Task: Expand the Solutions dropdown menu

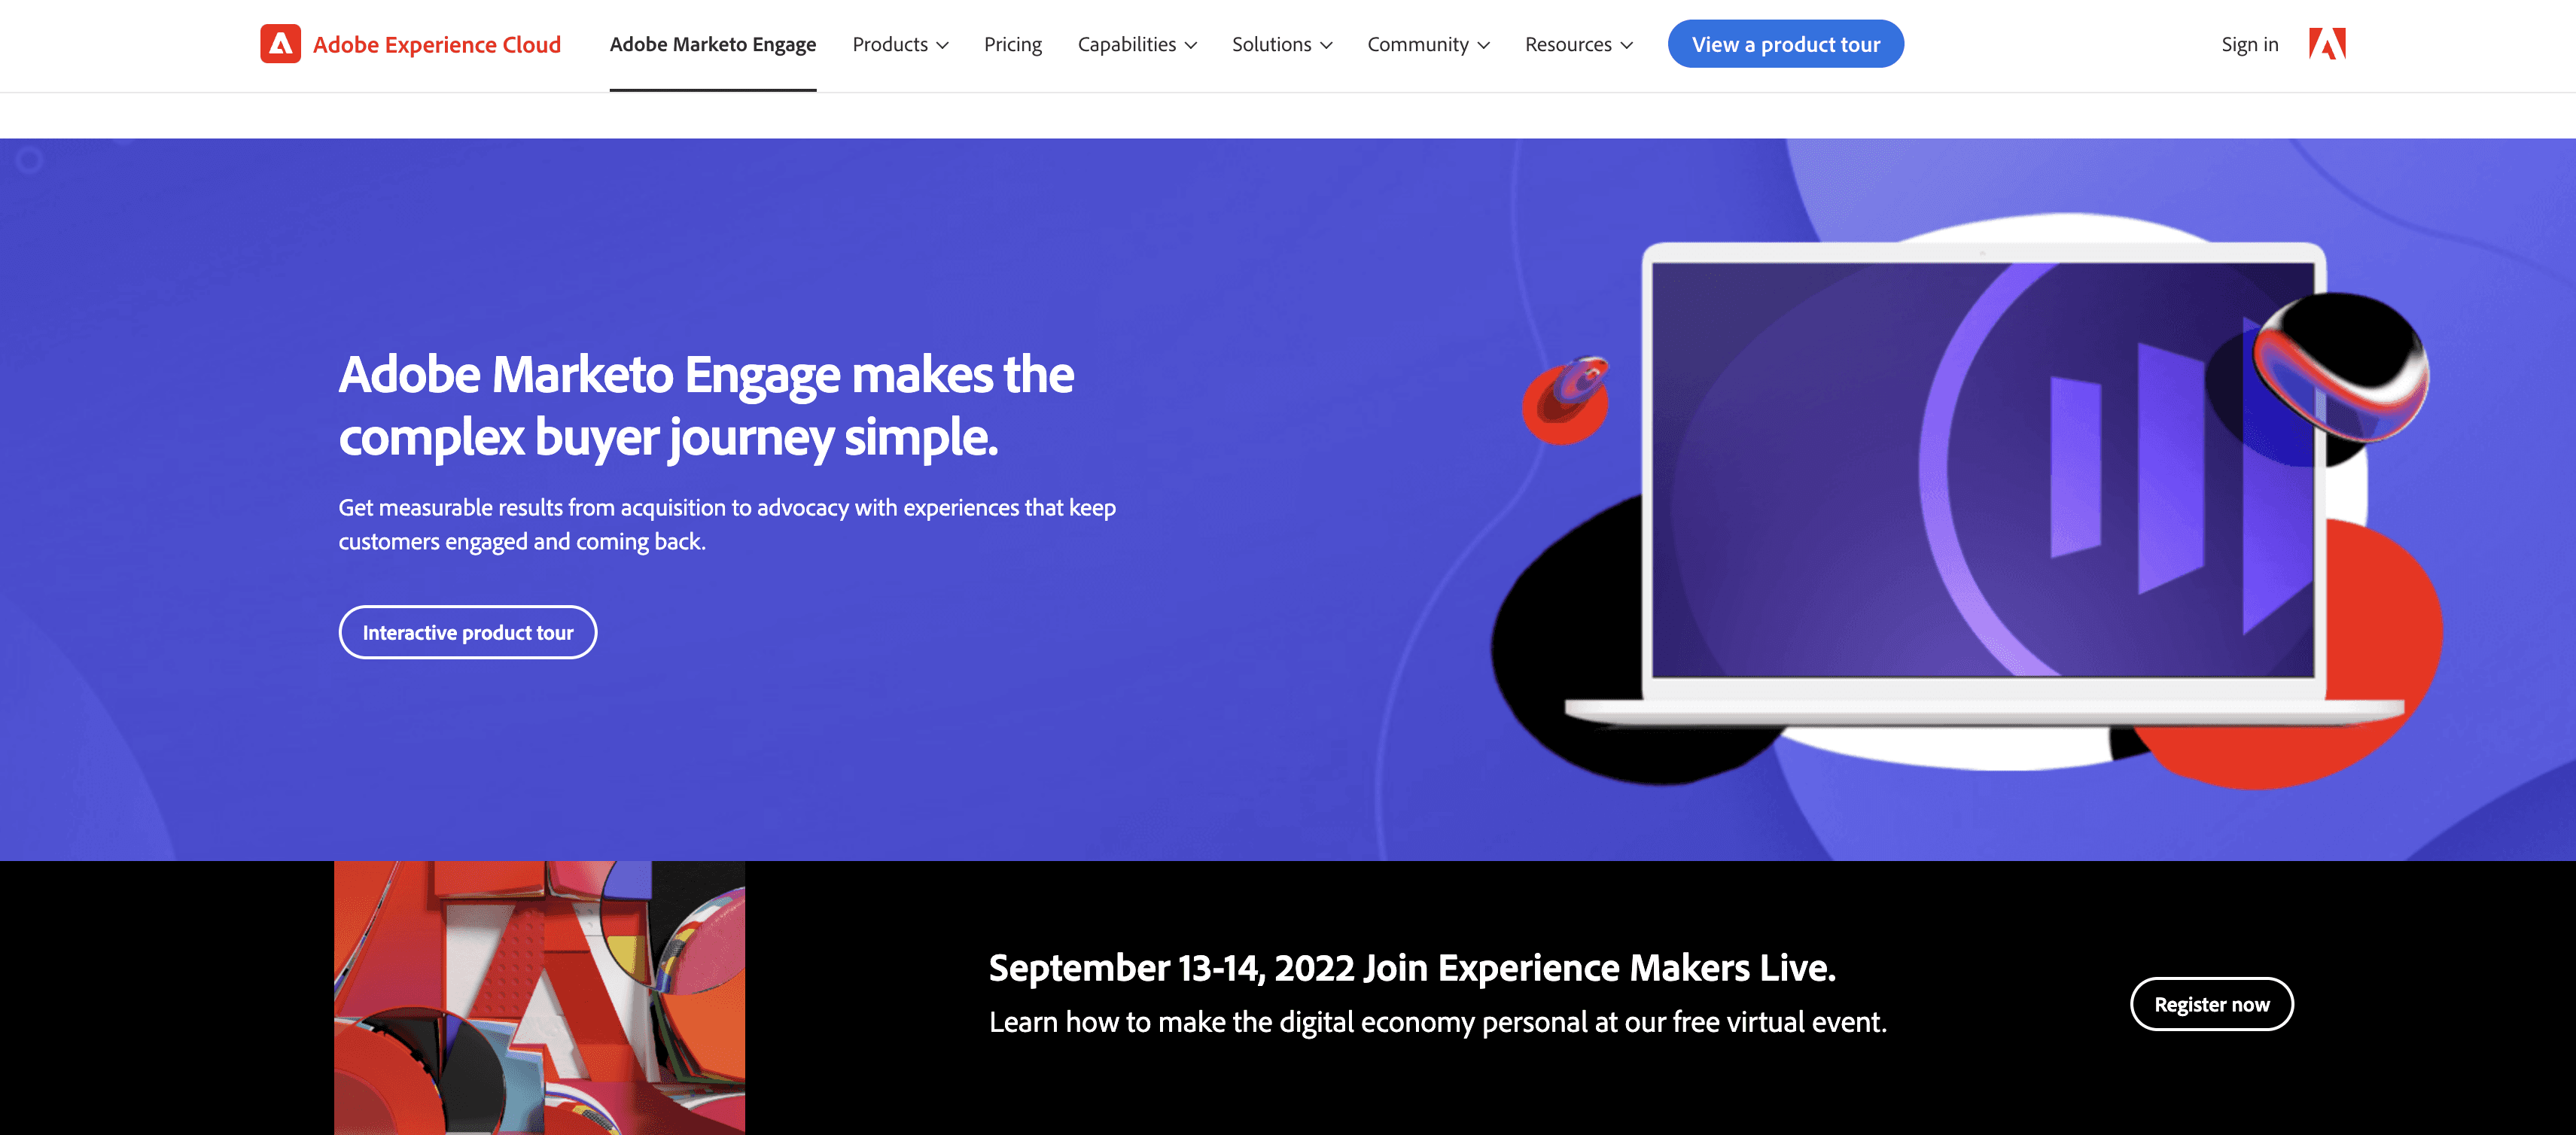Action: click(1283, 44)
